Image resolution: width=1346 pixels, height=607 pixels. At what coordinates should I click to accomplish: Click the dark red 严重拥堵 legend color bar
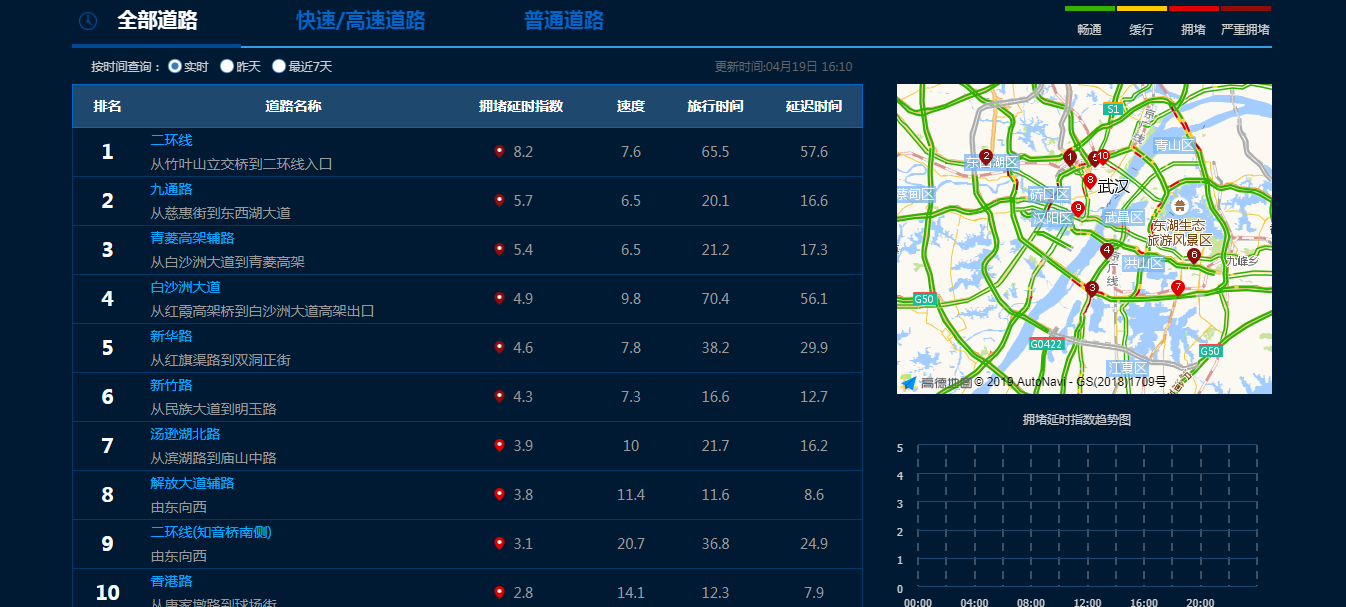click(1245, 9)
